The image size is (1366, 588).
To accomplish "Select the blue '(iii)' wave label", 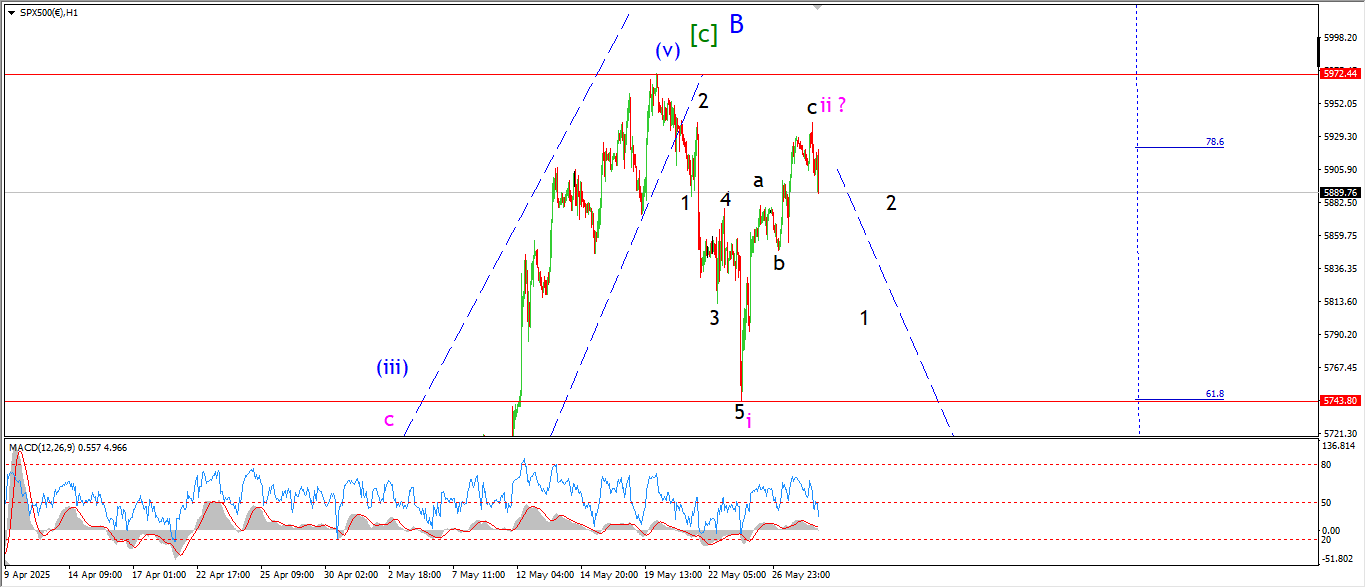I will [x=391, y=367].
